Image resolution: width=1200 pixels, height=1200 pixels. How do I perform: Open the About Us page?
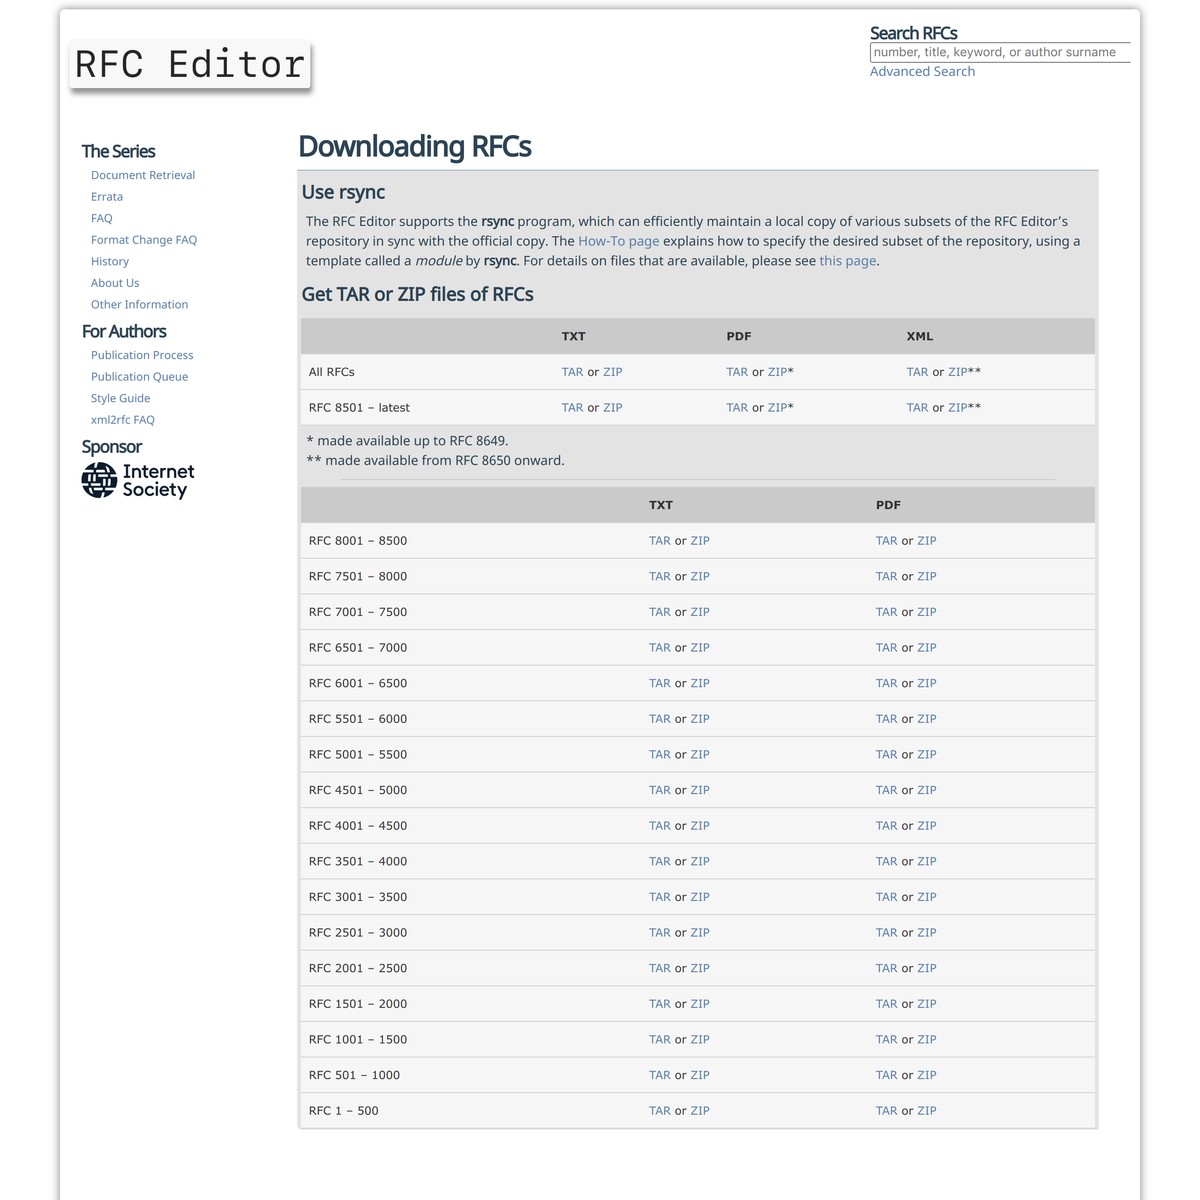tap(115, 282)
